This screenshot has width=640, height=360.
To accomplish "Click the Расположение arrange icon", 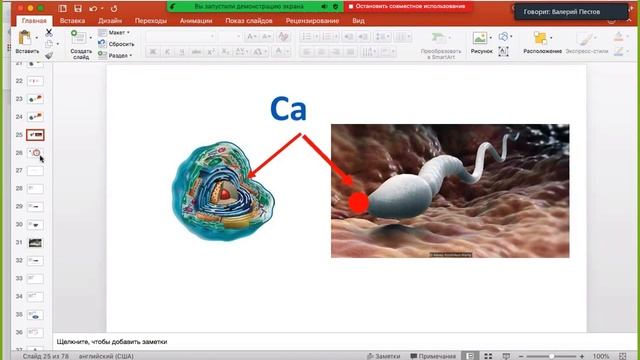I will tap(540, 38).
